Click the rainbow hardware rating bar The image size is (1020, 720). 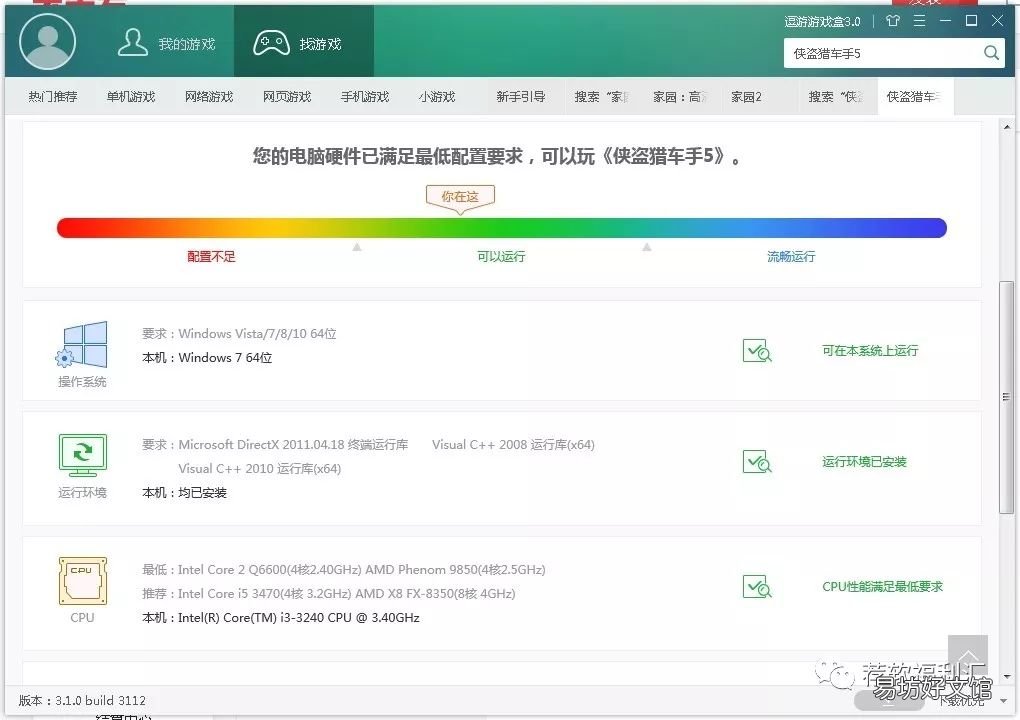tap(501, 228)
